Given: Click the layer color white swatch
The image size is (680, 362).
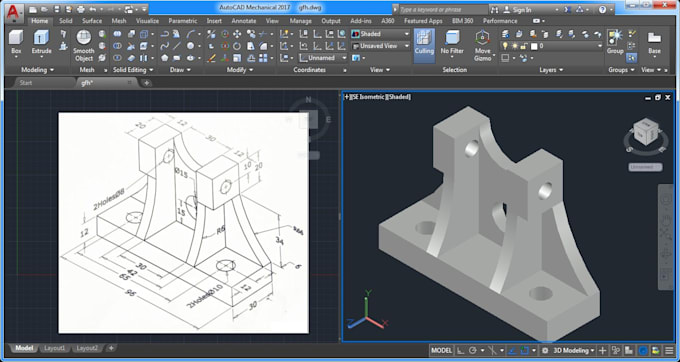Looking at the screenshot, I should coord(534,46).
